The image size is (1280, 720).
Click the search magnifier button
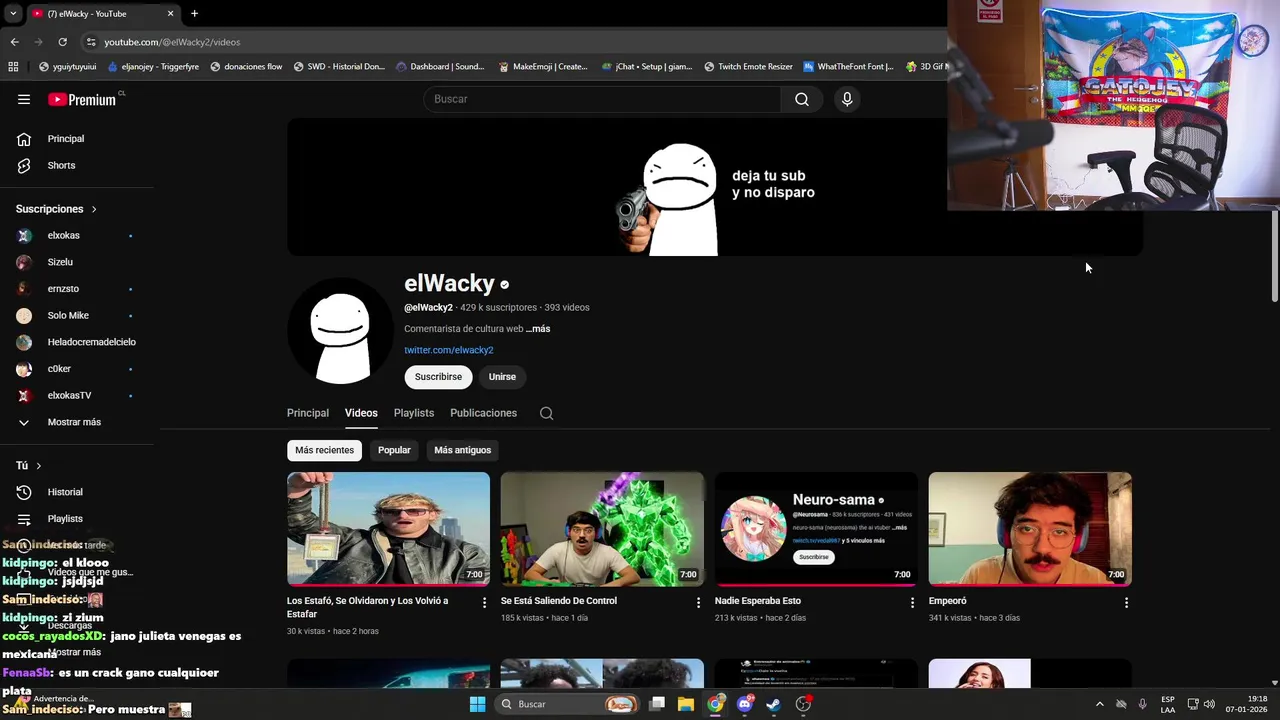[x=802, y=99]
